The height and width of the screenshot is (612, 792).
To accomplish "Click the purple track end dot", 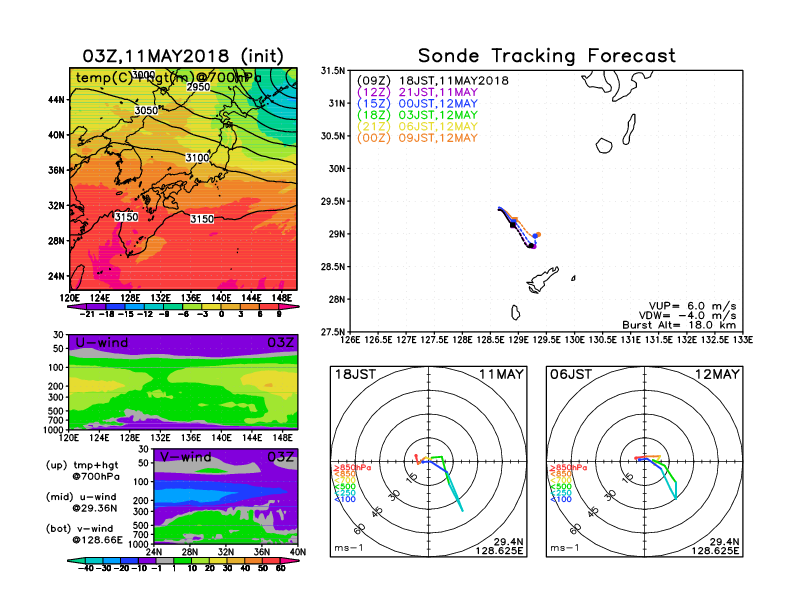I will point(534,246).
